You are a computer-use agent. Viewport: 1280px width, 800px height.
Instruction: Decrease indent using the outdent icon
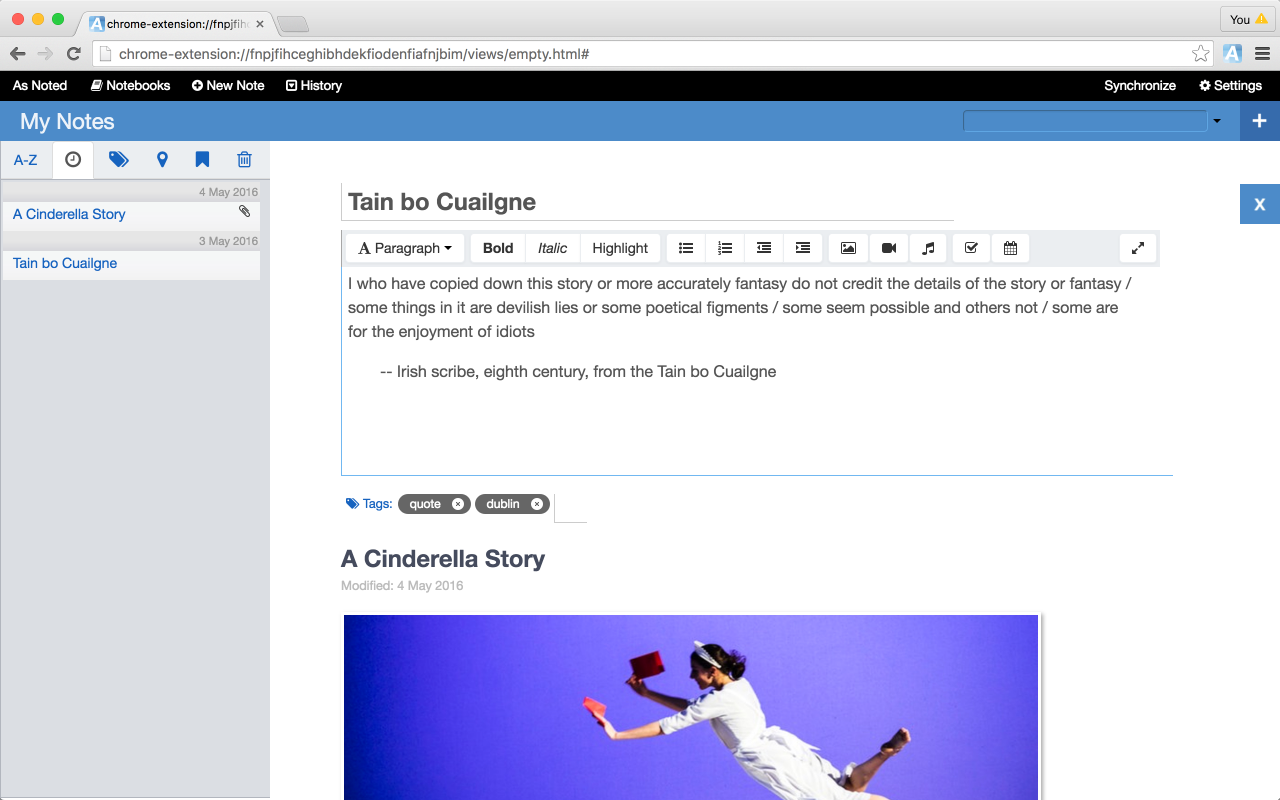(x=764, y=248)
